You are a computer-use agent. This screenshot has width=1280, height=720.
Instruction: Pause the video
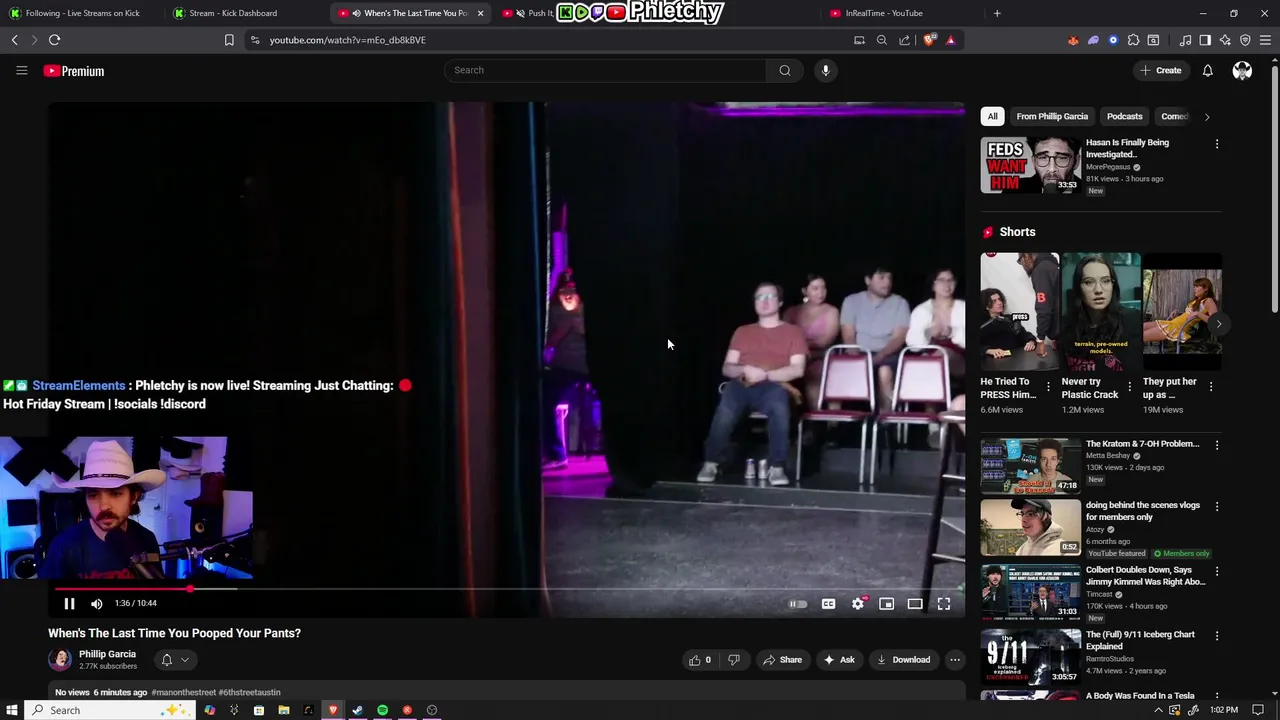(69, 603)
